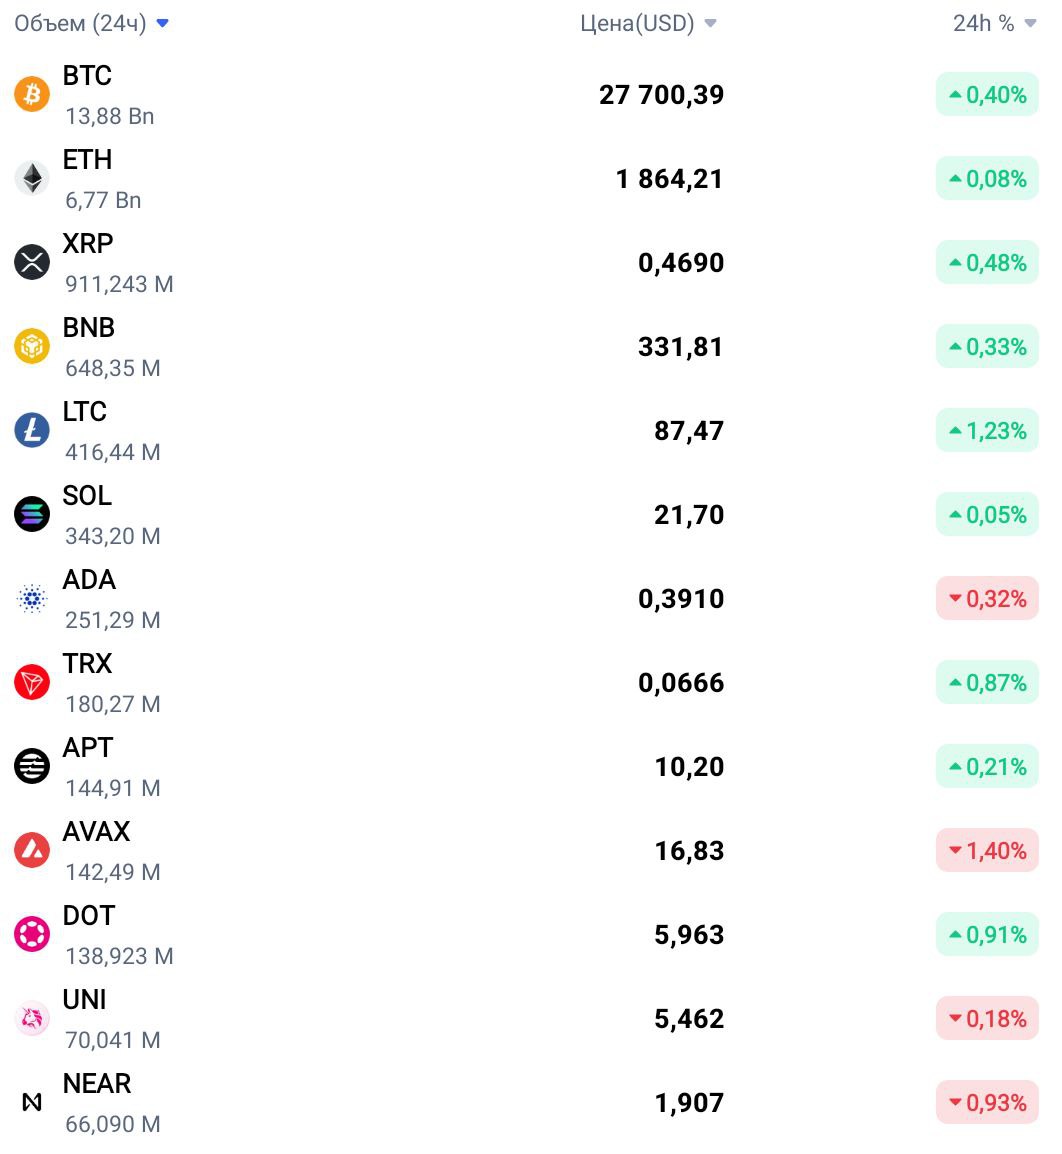Open the Aptos black circle icon
Screen dimensions: 1062x1154
(32, 766)
